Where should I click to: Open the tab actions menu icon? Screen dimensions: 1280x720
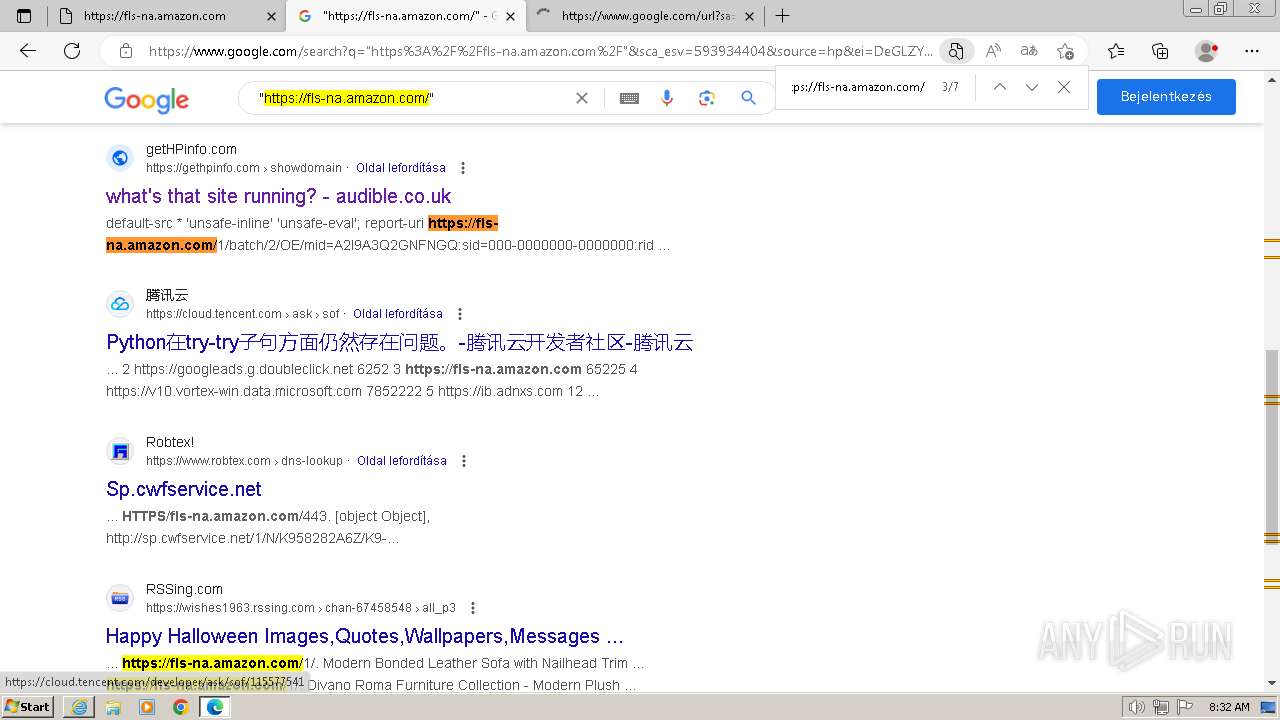24,16
